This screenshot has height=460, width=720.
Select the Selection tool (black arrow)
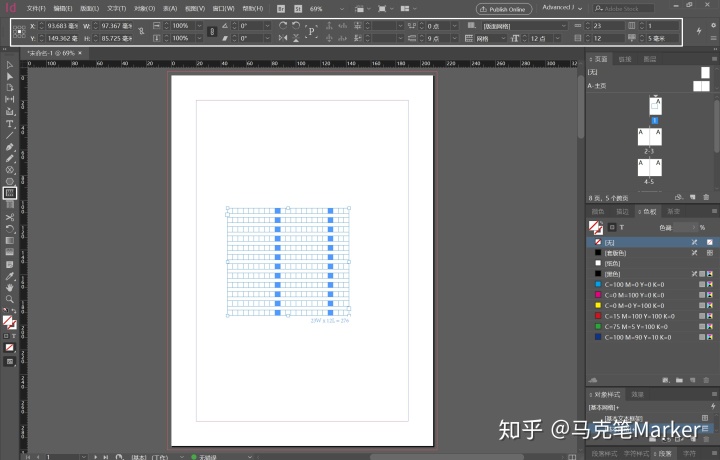[10, 65]
